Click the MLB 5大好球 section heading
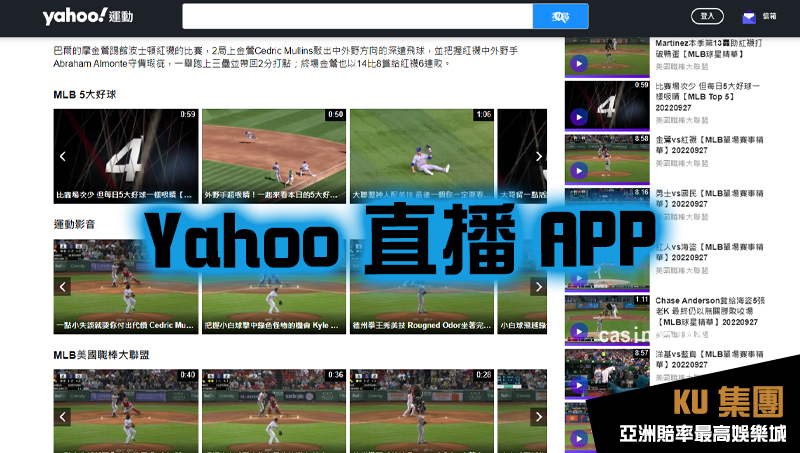The image size is (800, 453). [x=85, y=94]
